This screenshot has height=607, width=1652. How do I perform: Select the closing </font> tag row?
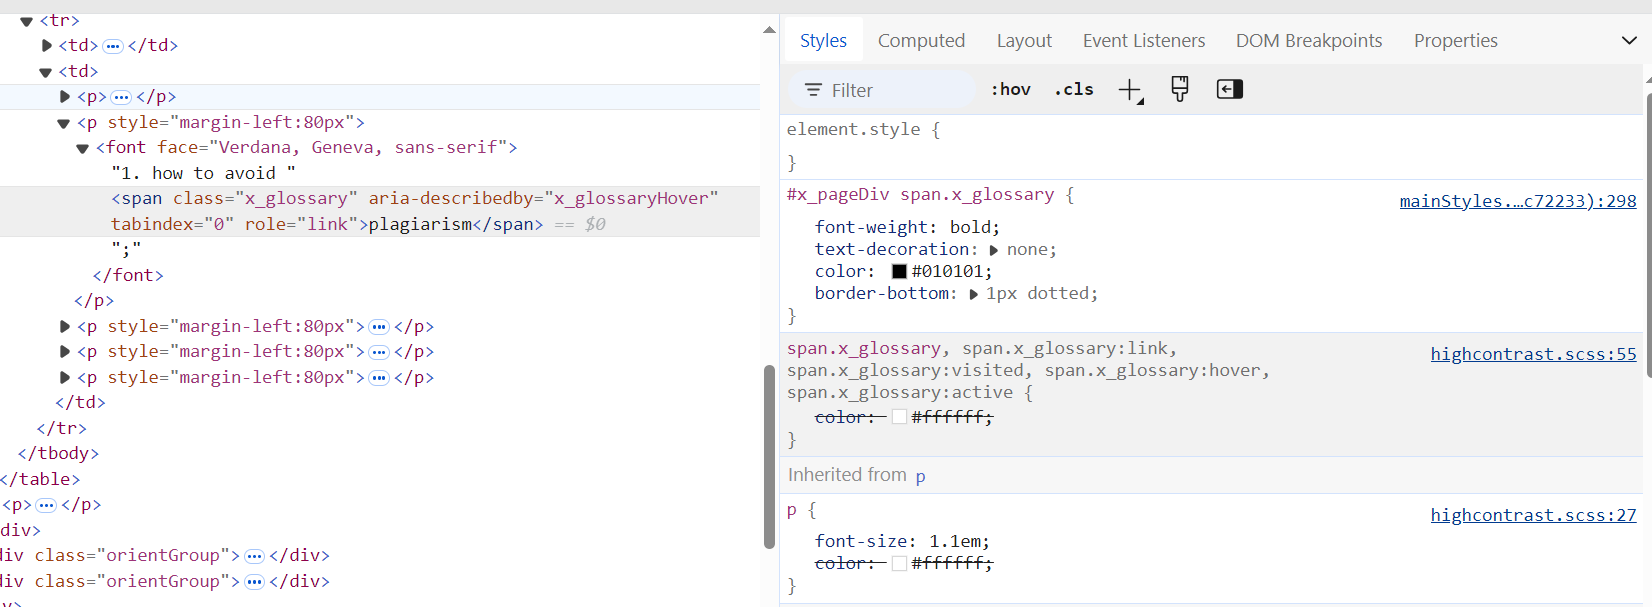pyautogui.click(x=128, y=275)
